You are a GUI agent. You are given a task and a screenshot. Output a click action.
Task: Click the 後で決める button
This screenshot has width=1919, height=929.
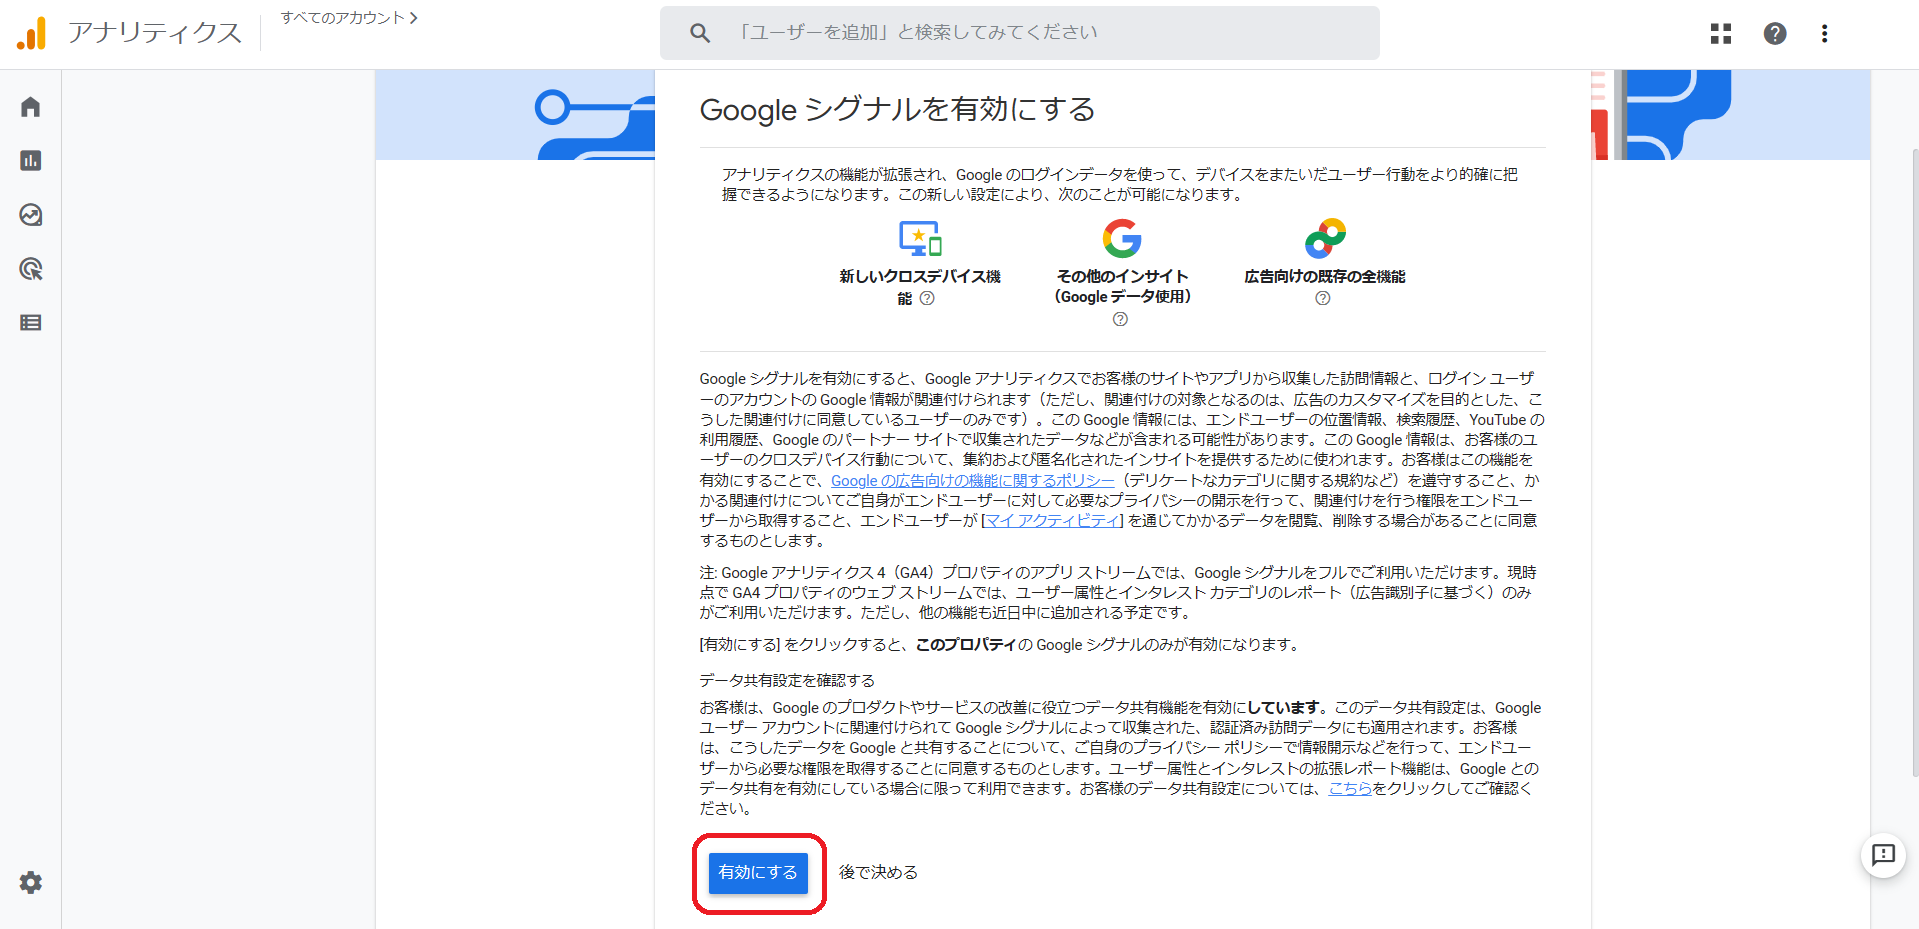(x=878, y=873)
